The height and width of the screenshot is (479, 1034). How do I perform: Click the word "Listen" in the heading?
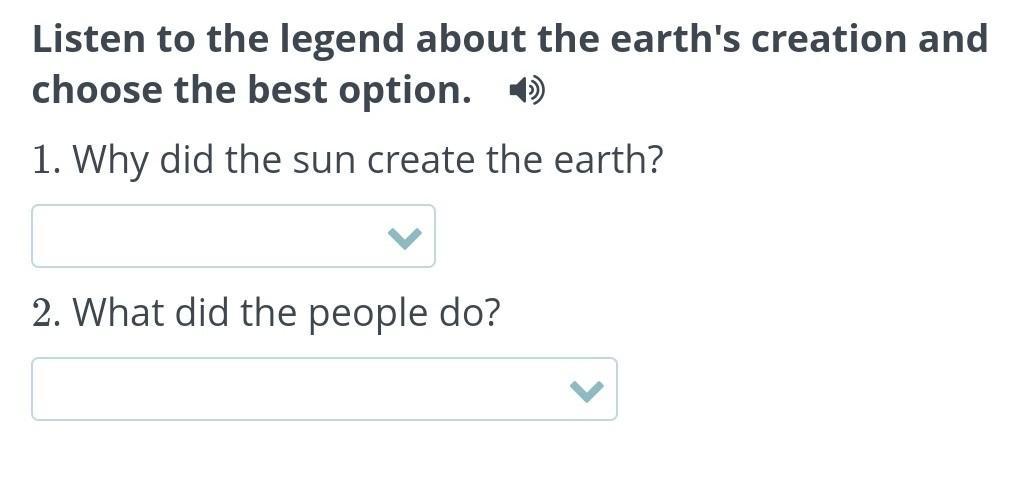tap(85, 40)
